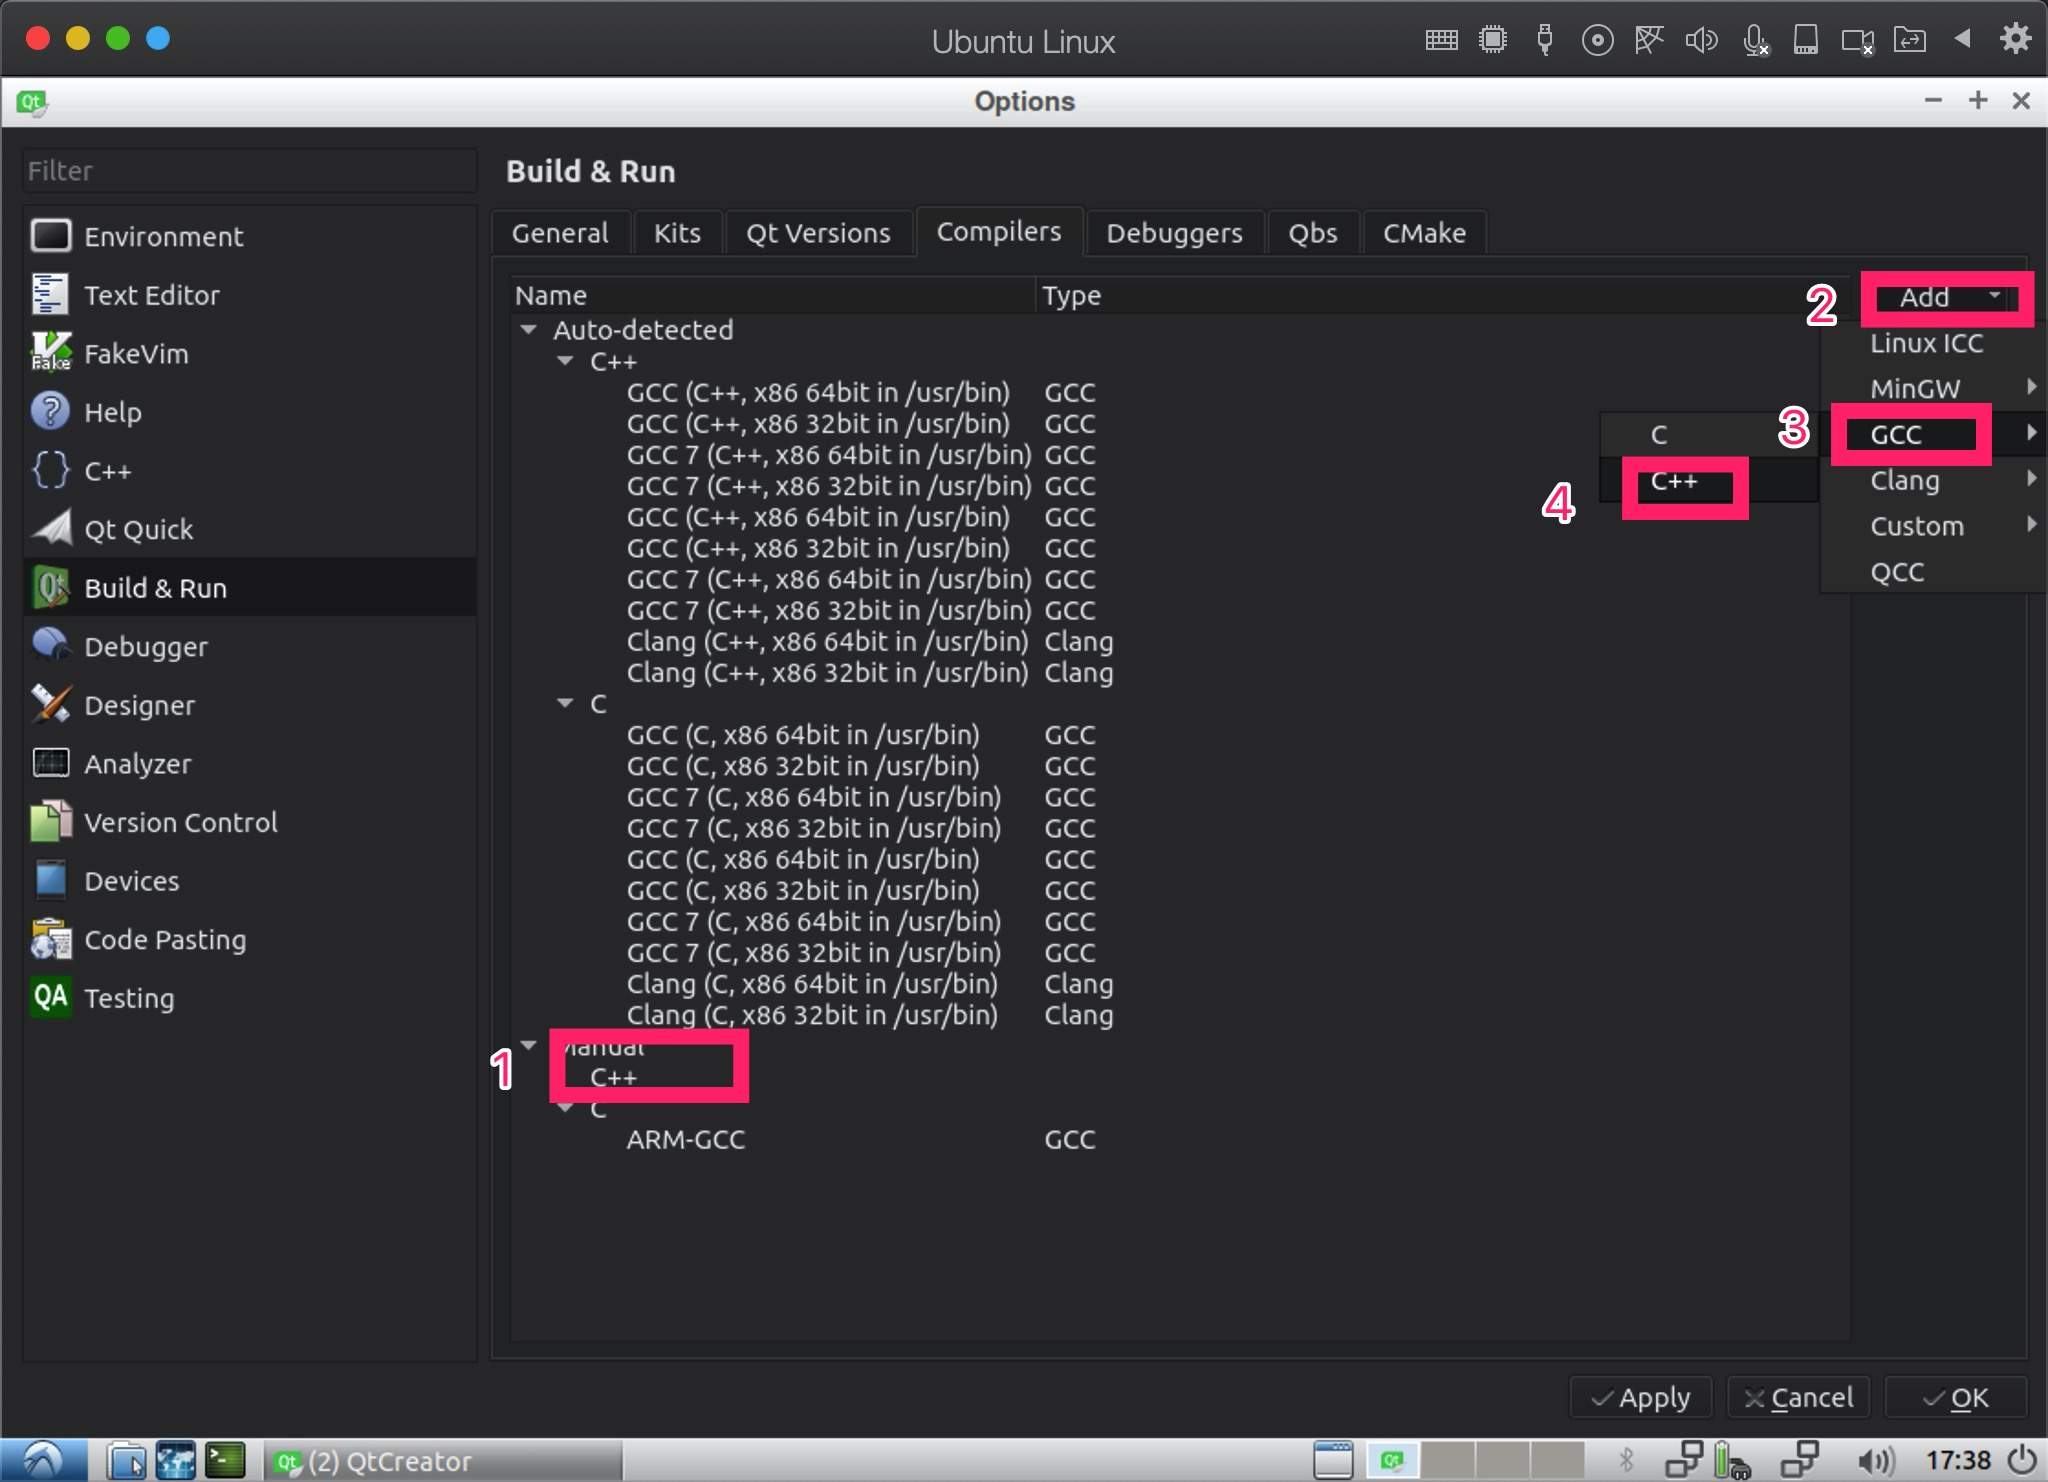Screen dimensions: 2048x1482
Task: Pick C in the GCC submenu
Action: click(1709, 435)
